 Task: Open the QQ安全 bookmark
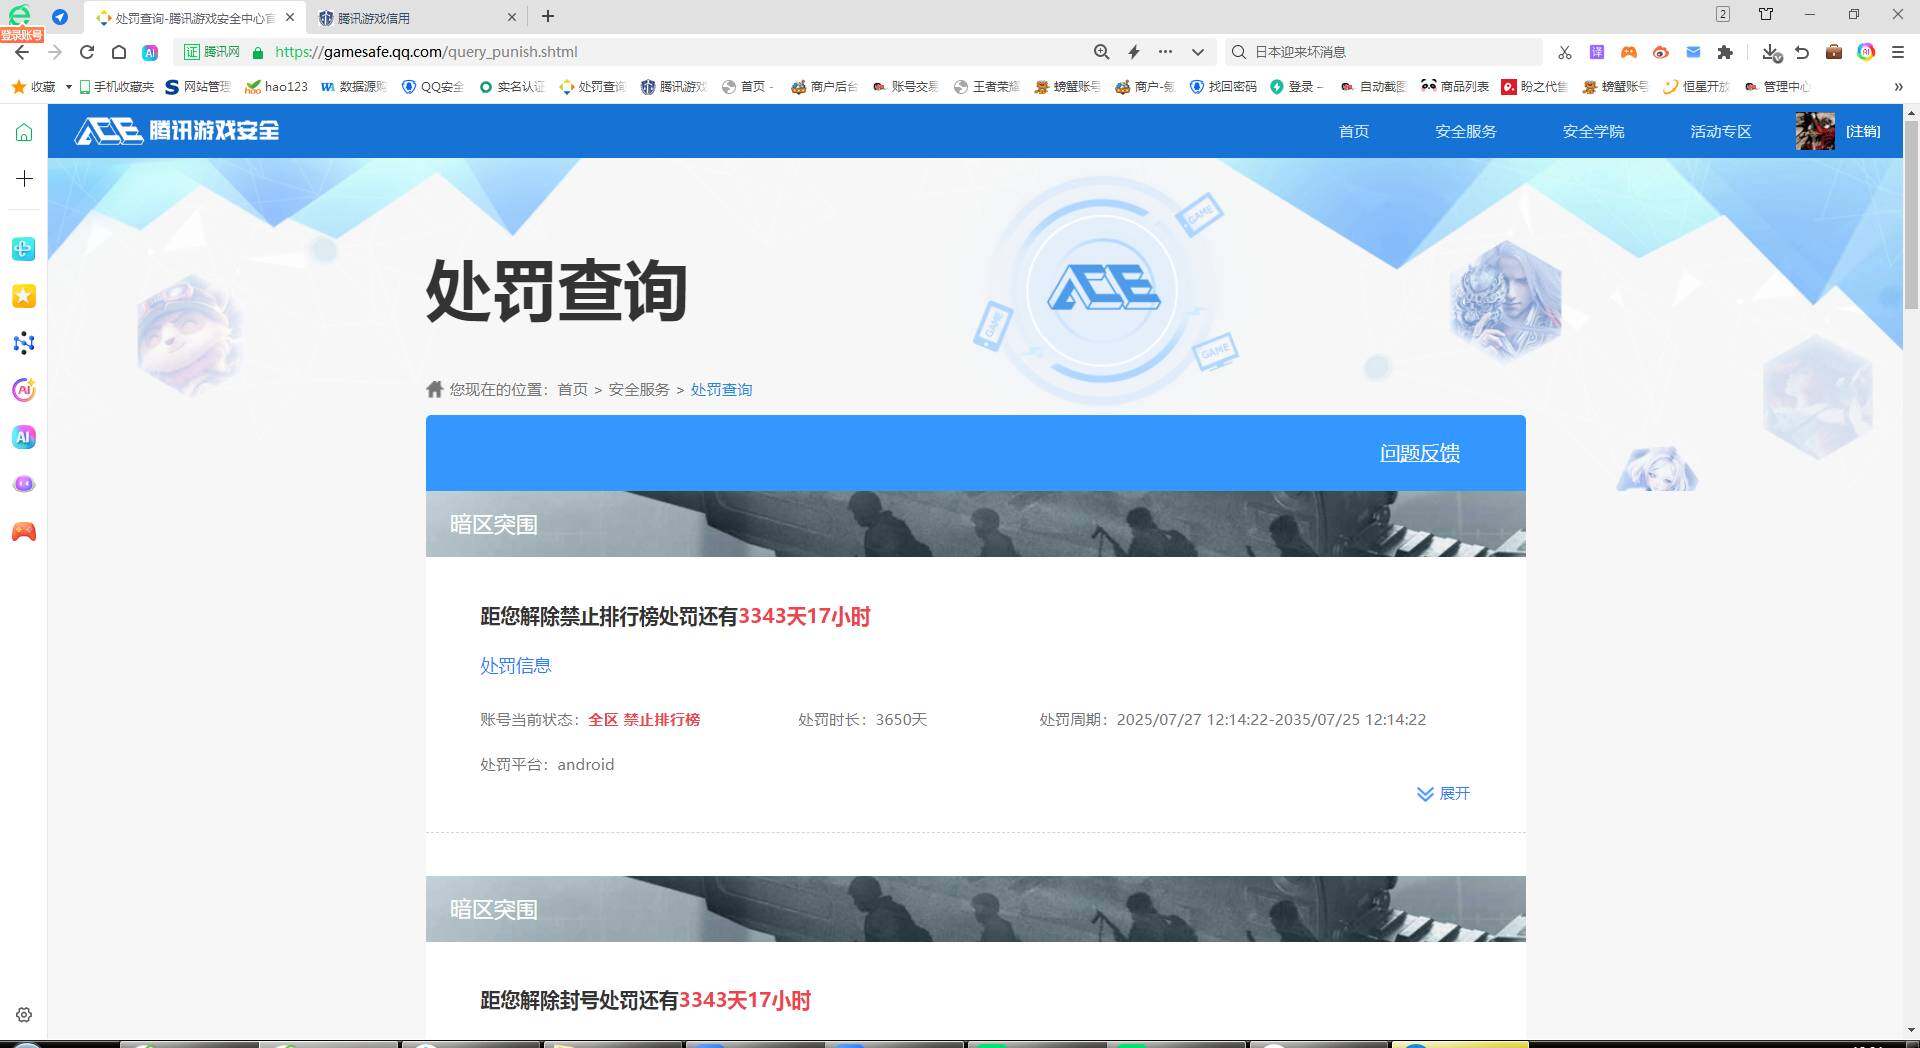pos(432,87)
